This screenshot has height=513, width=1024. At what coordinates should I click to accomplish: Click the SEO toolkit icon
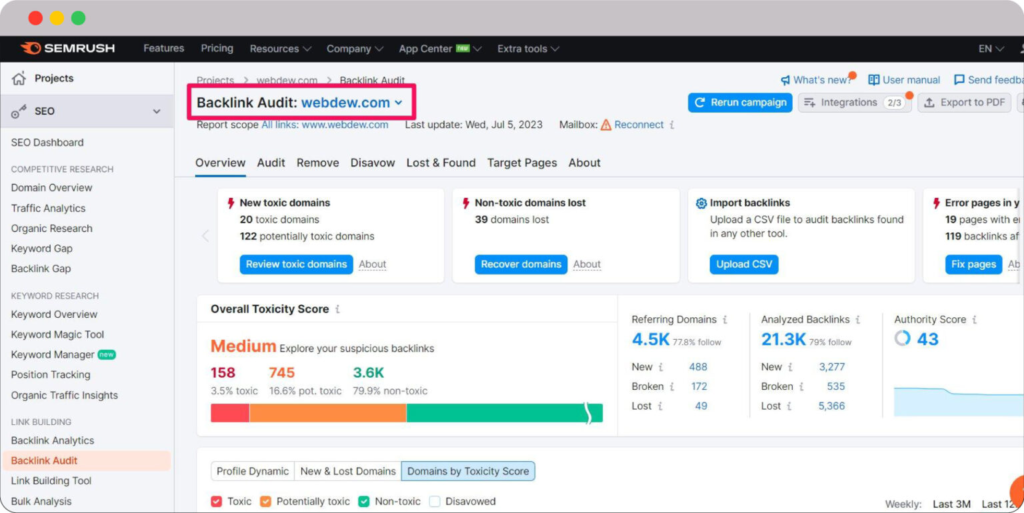(x=18, y=112)
